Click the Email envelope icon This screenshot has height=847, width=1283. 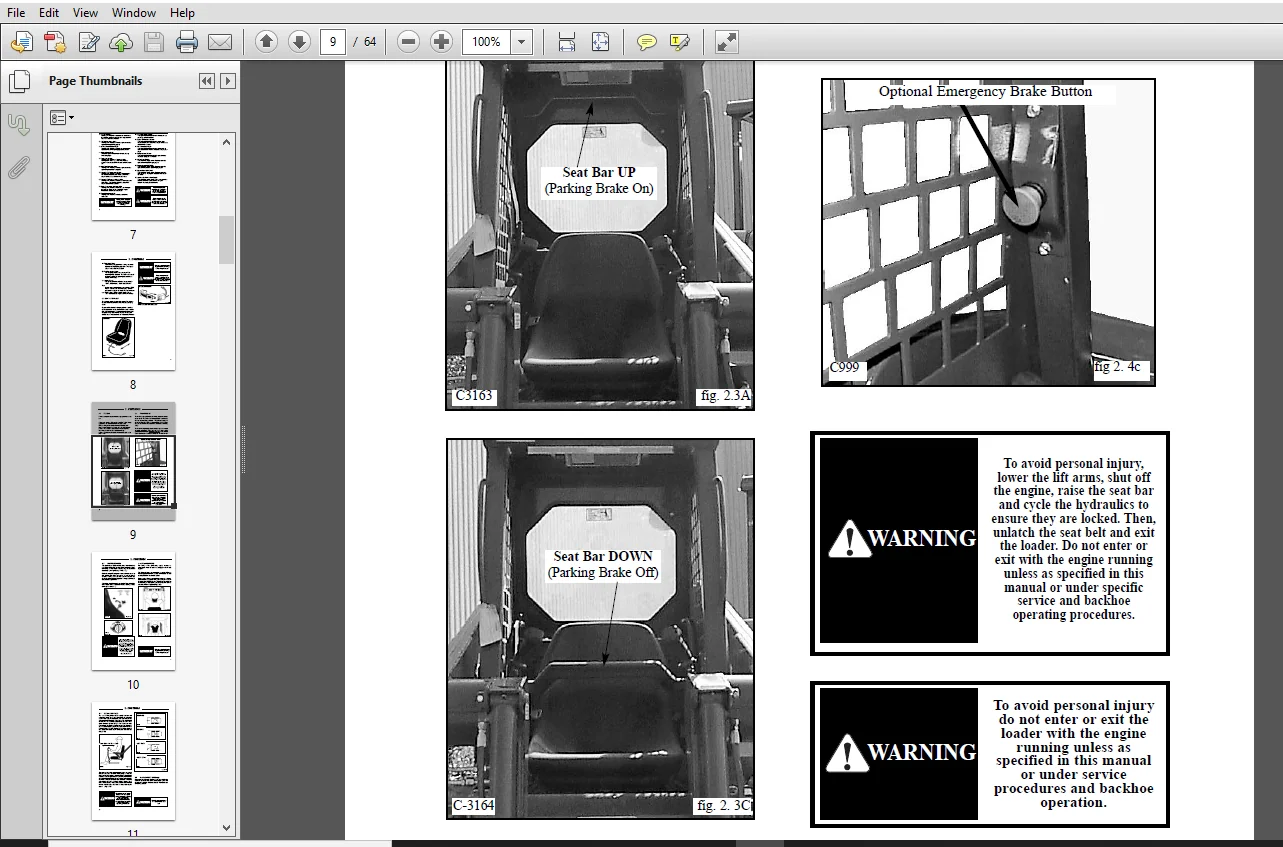pos(219,42)
